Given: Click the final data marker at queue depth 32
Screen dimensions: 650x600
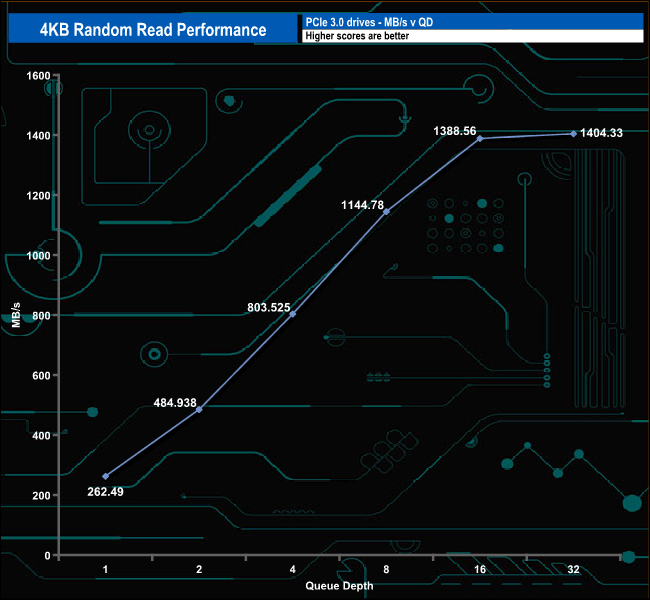Looking at the screenshot, I should 573,133.
